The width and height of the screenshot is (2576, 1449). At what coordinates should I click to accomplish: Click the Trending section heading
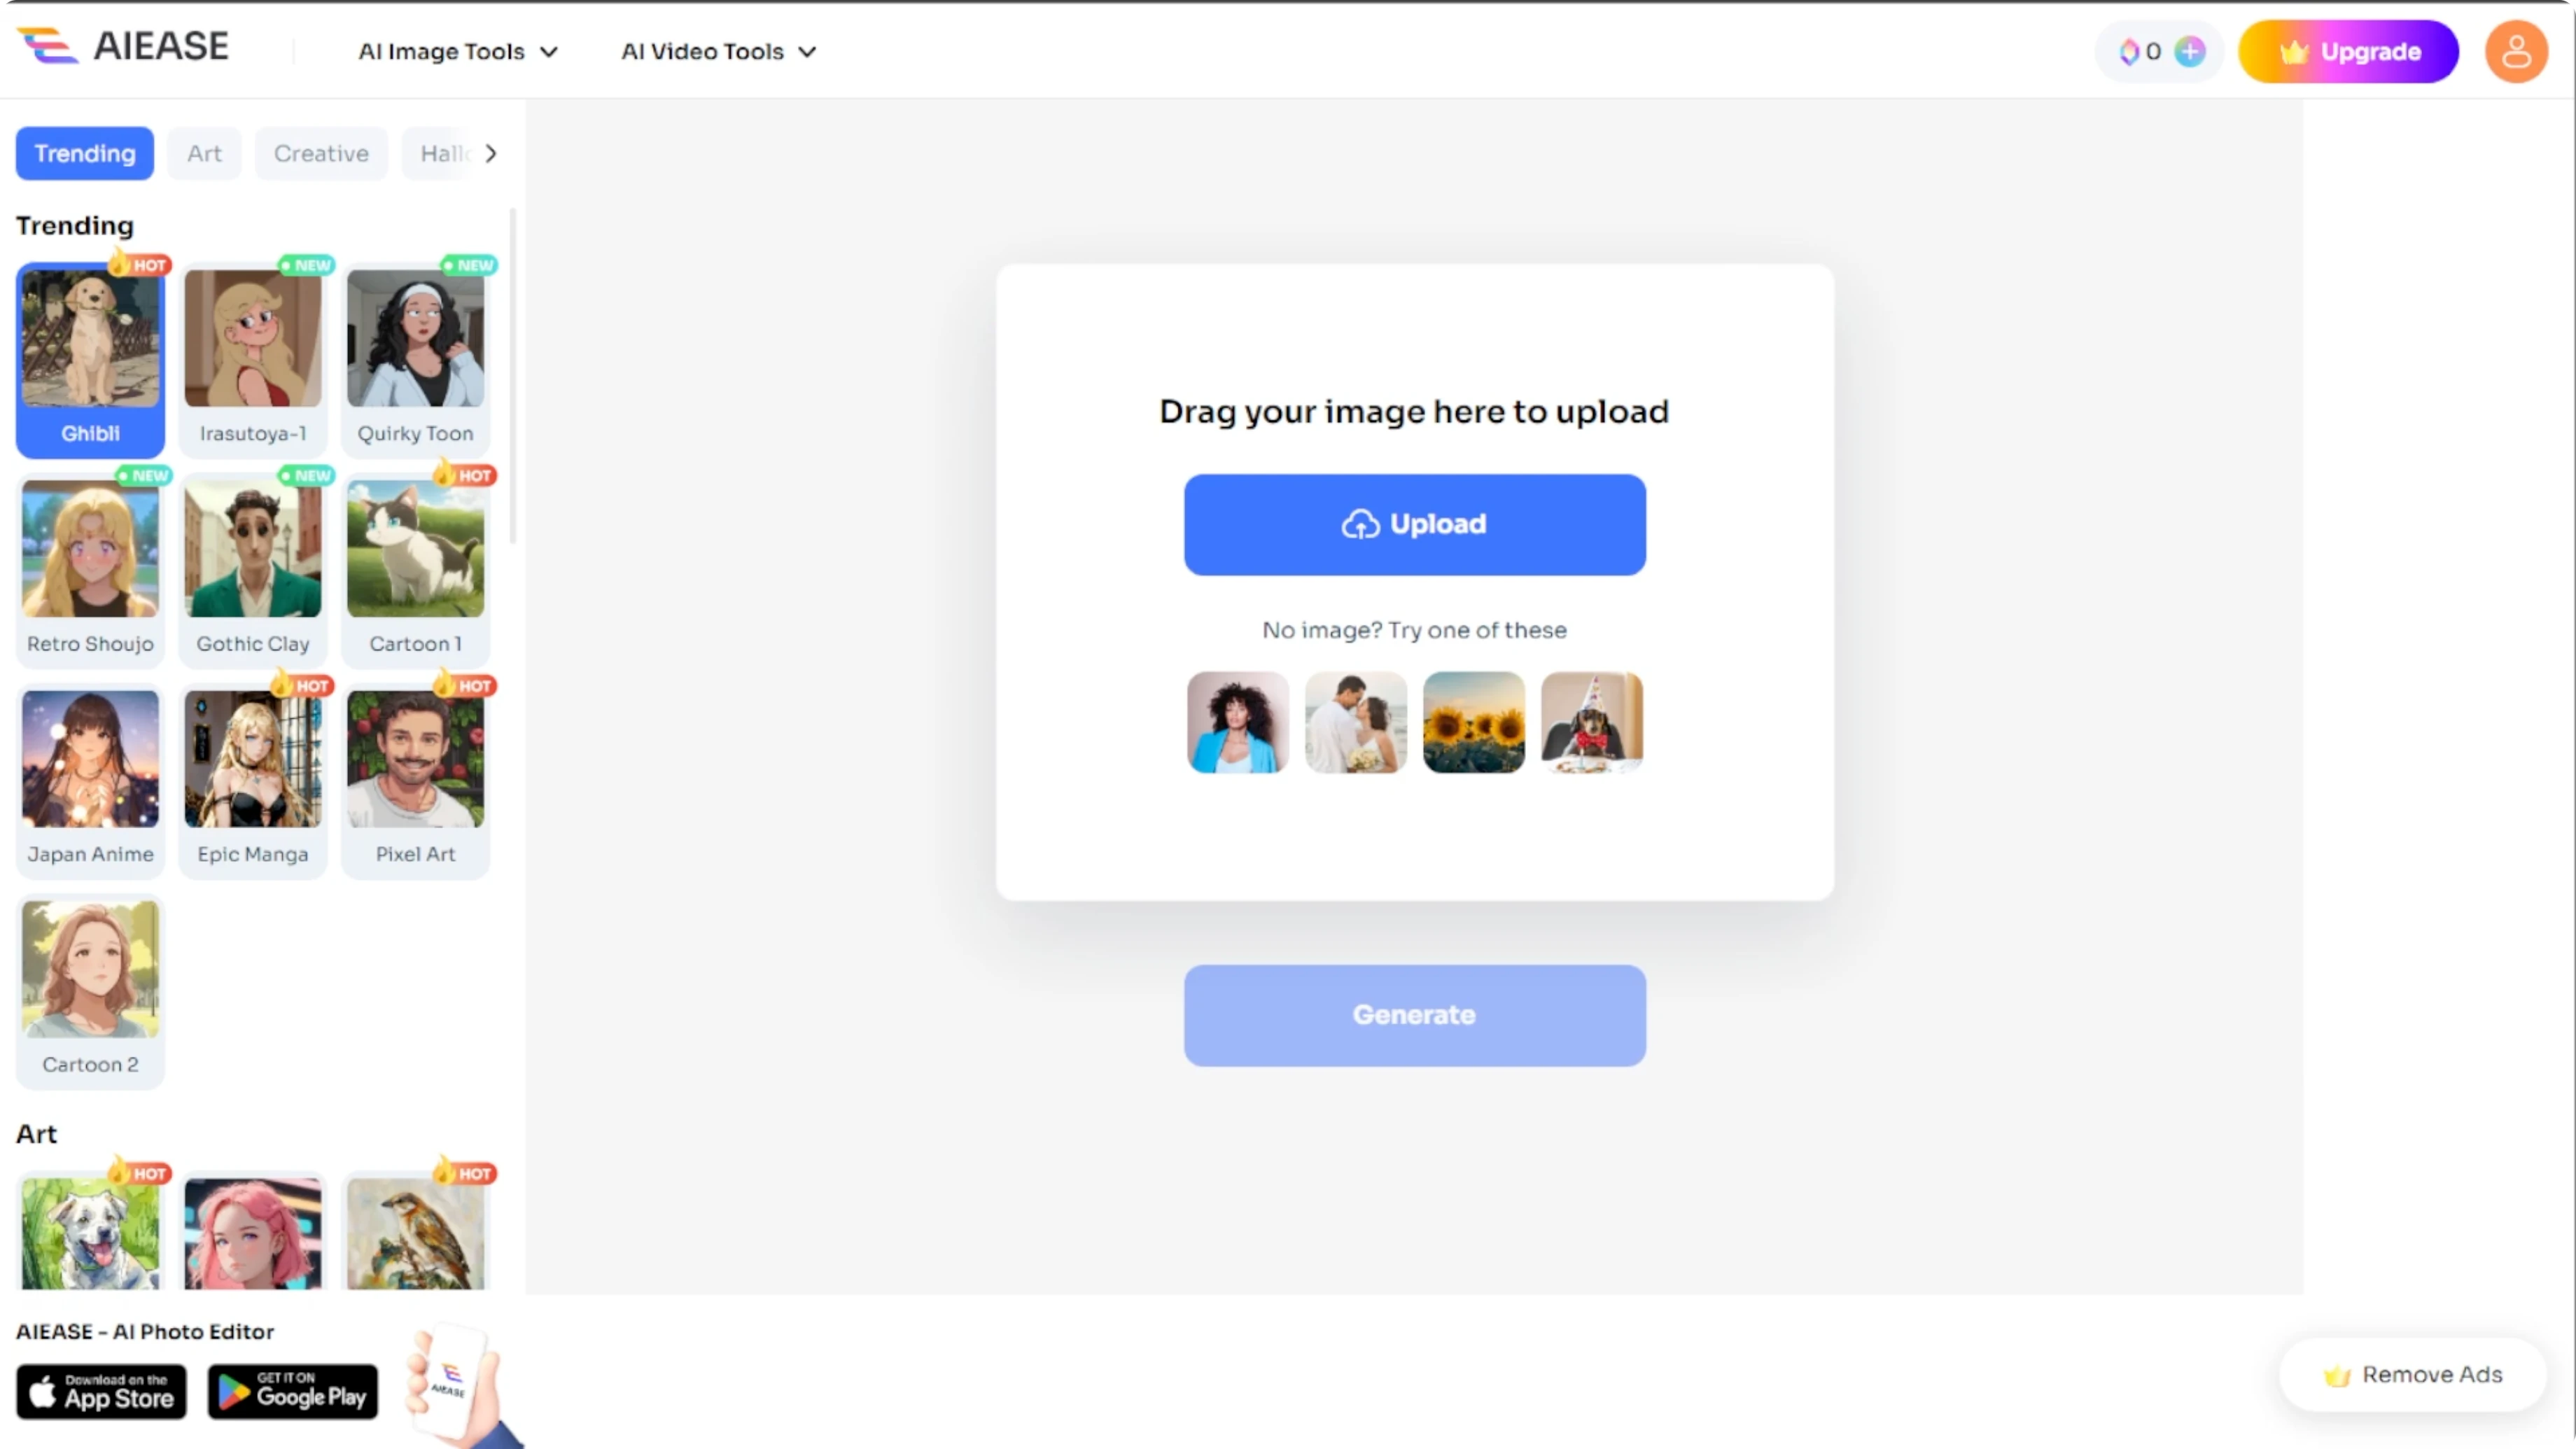tap(75, 225)
